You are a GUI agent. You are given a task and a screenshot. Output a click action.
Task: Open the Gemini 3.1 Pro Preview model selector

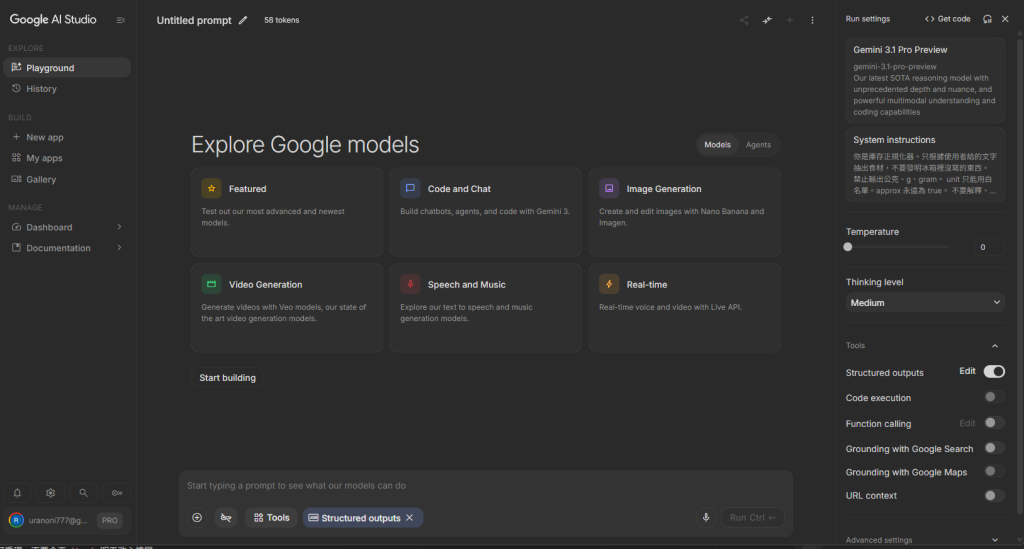click(x=925, y=80)
